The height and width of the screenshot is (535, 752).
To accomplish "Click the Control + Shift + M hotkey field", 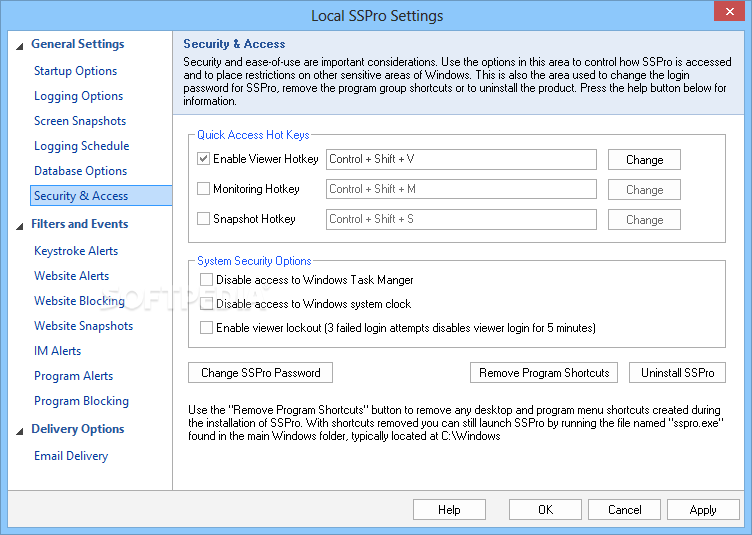I will (461, 189).
